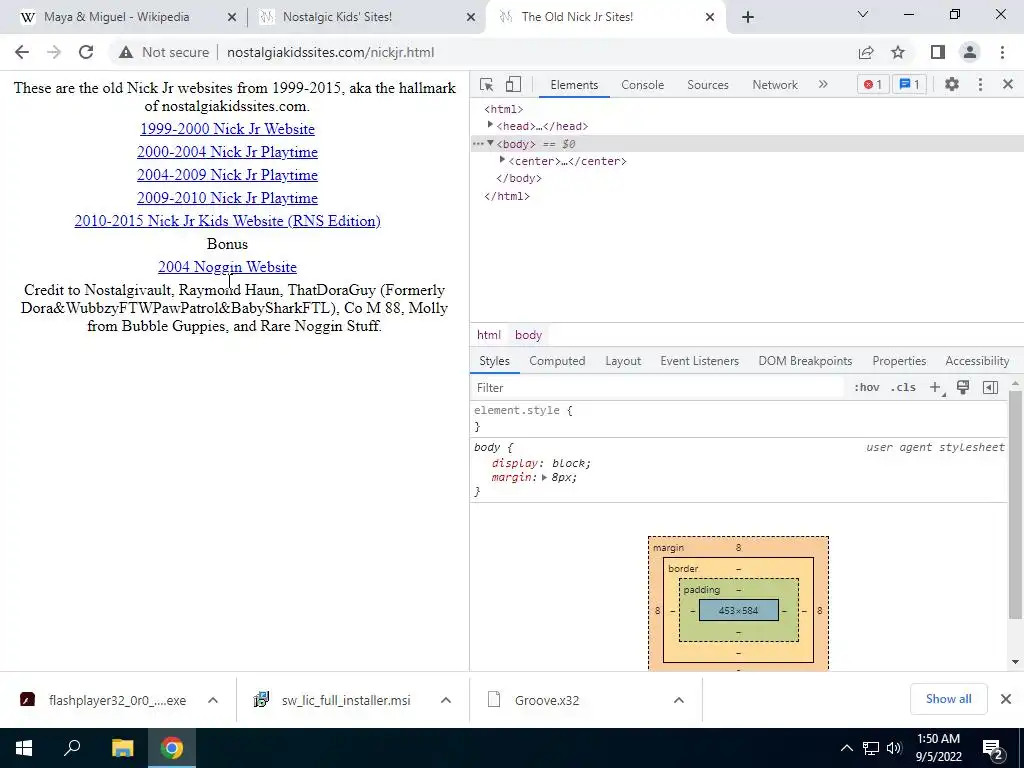Screen dimensions: 1024x768
Task: Toggle computed styles sidebar pane icon
Action: click(990, 387)
